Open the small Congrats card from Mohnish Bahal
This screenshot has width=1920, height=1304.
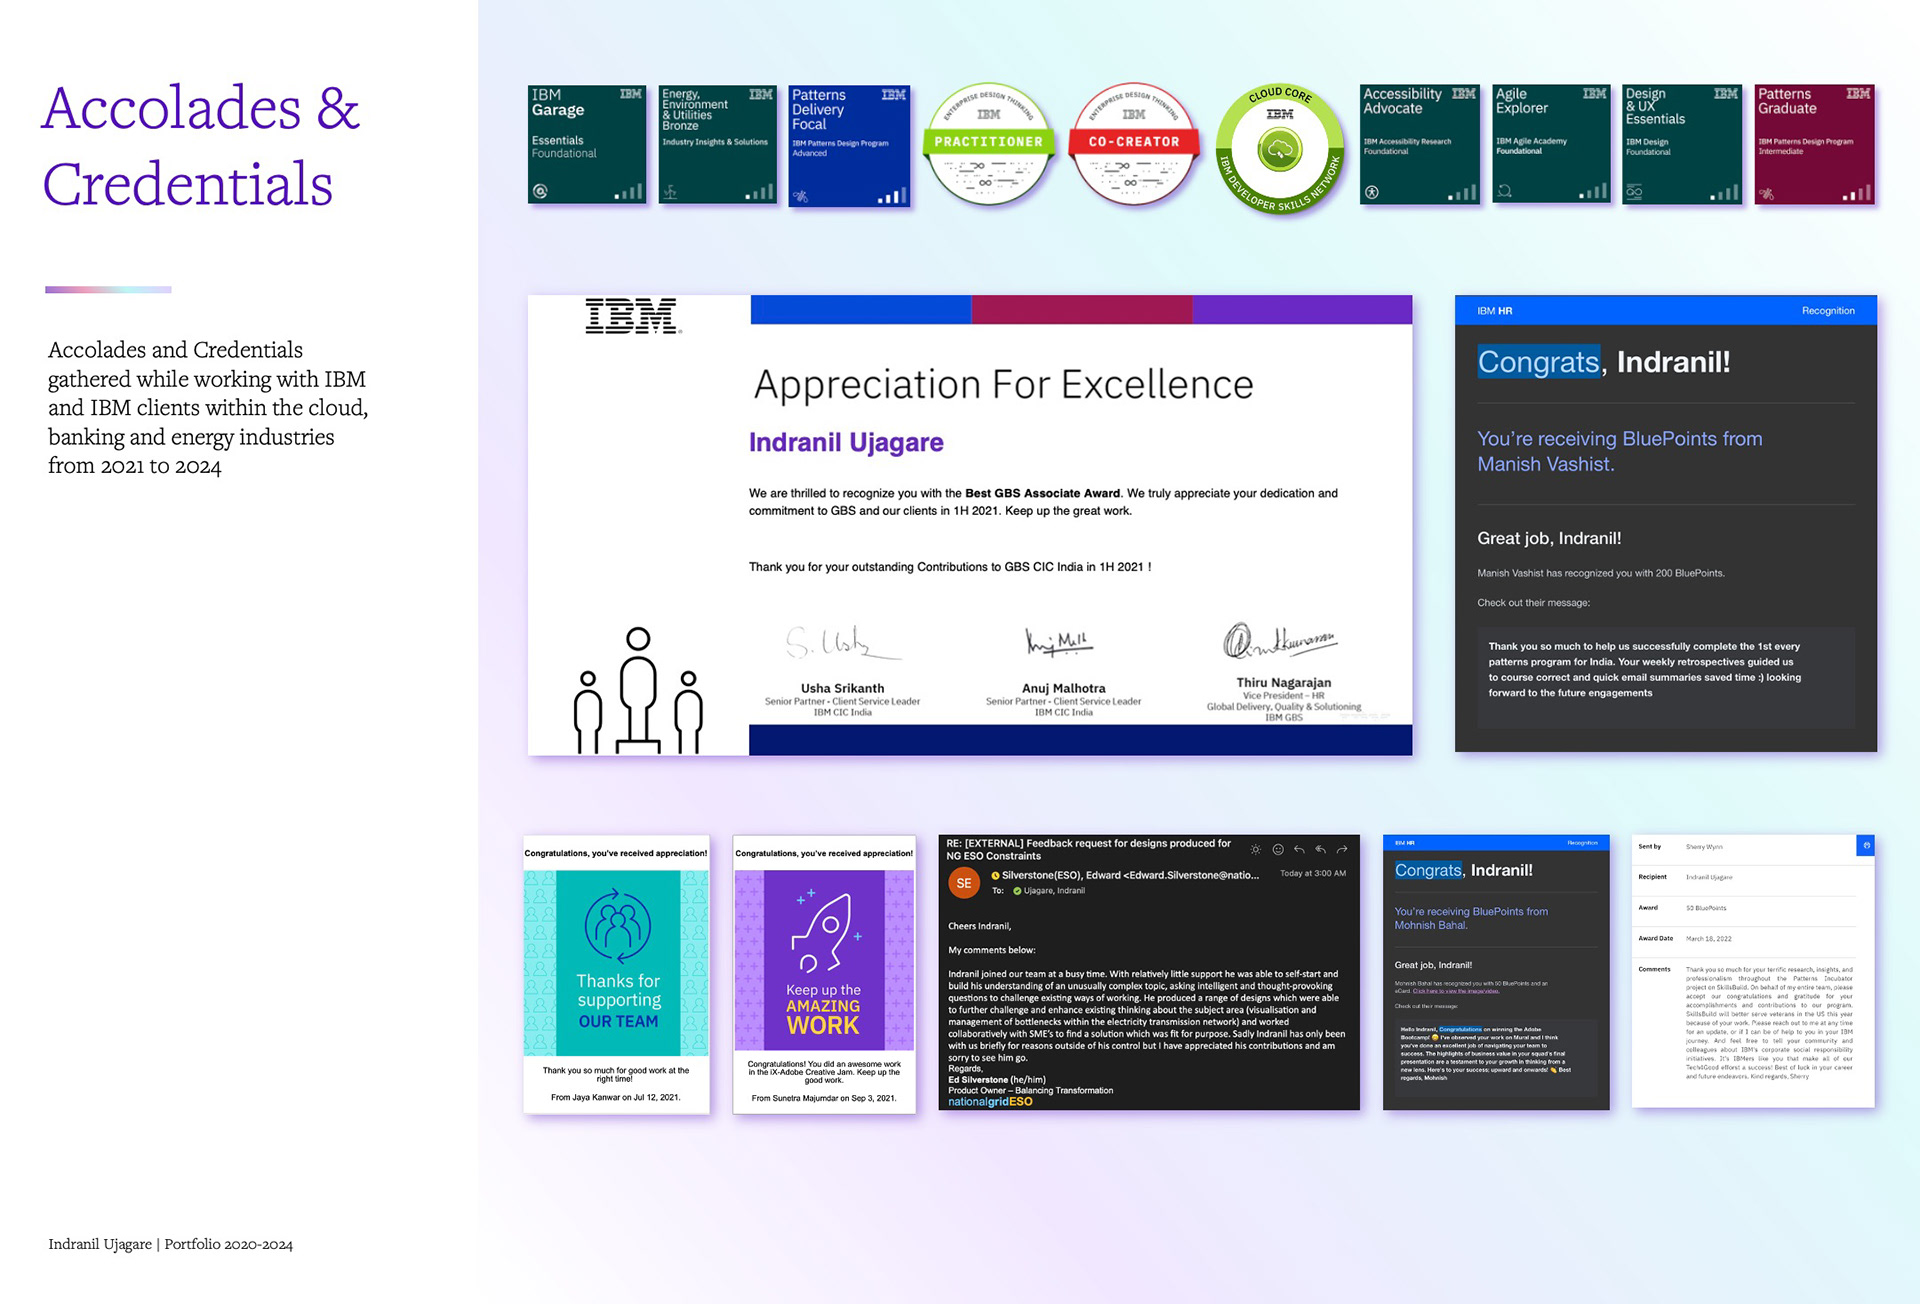tap(1496, 972)
